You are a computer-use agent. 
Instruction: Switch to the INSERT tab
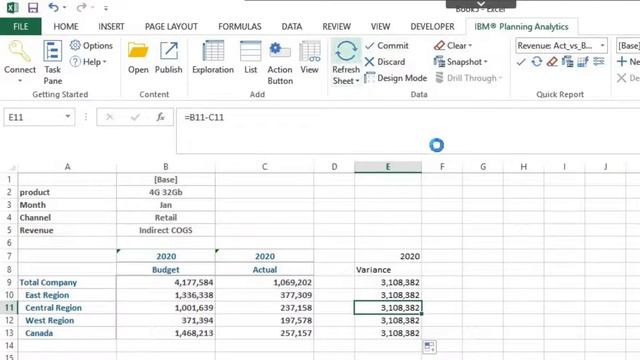[111, 27]
